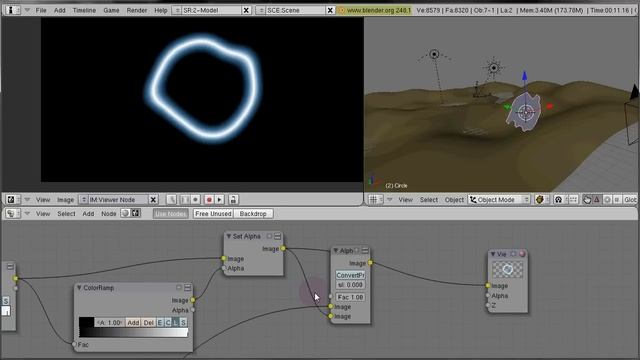
Task: Toggle Viewer node preview icon
Action: (513, 254)
